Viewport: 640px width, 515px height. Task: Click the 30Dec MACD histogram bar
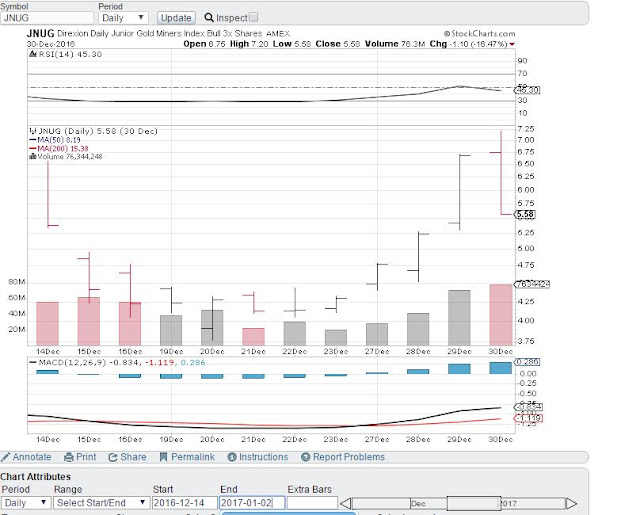coord(500,368)
